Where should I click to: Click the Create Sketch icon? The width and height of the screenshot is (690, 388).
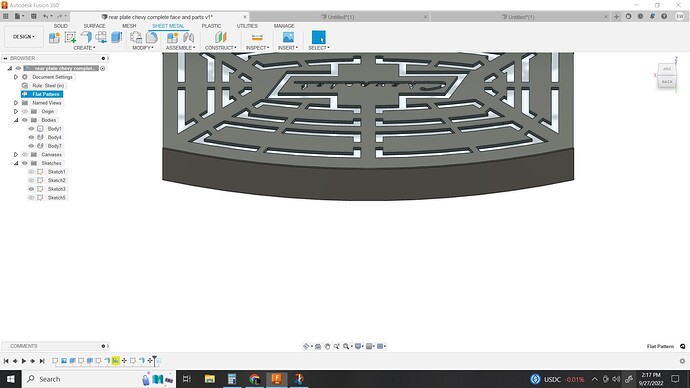[70, 37]
